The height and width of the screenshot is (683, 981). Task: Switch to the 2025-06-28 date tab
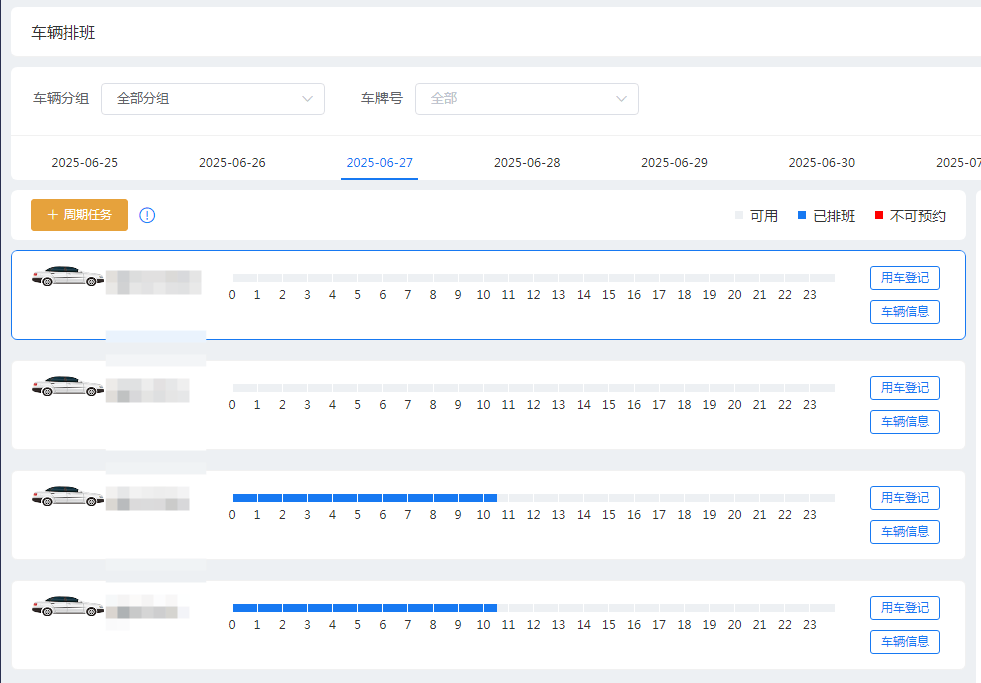[x=527, y=163]
